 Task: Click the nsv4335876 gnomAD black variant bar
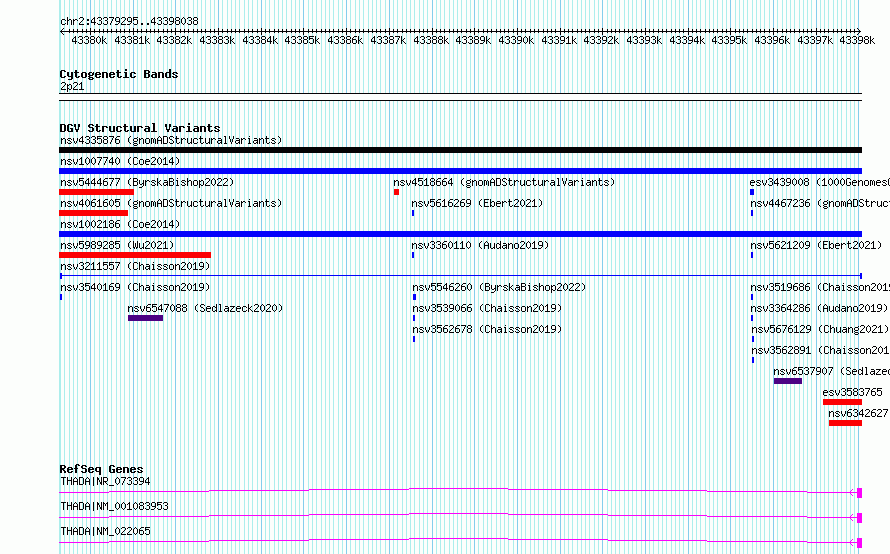click(x=460, y=150)
